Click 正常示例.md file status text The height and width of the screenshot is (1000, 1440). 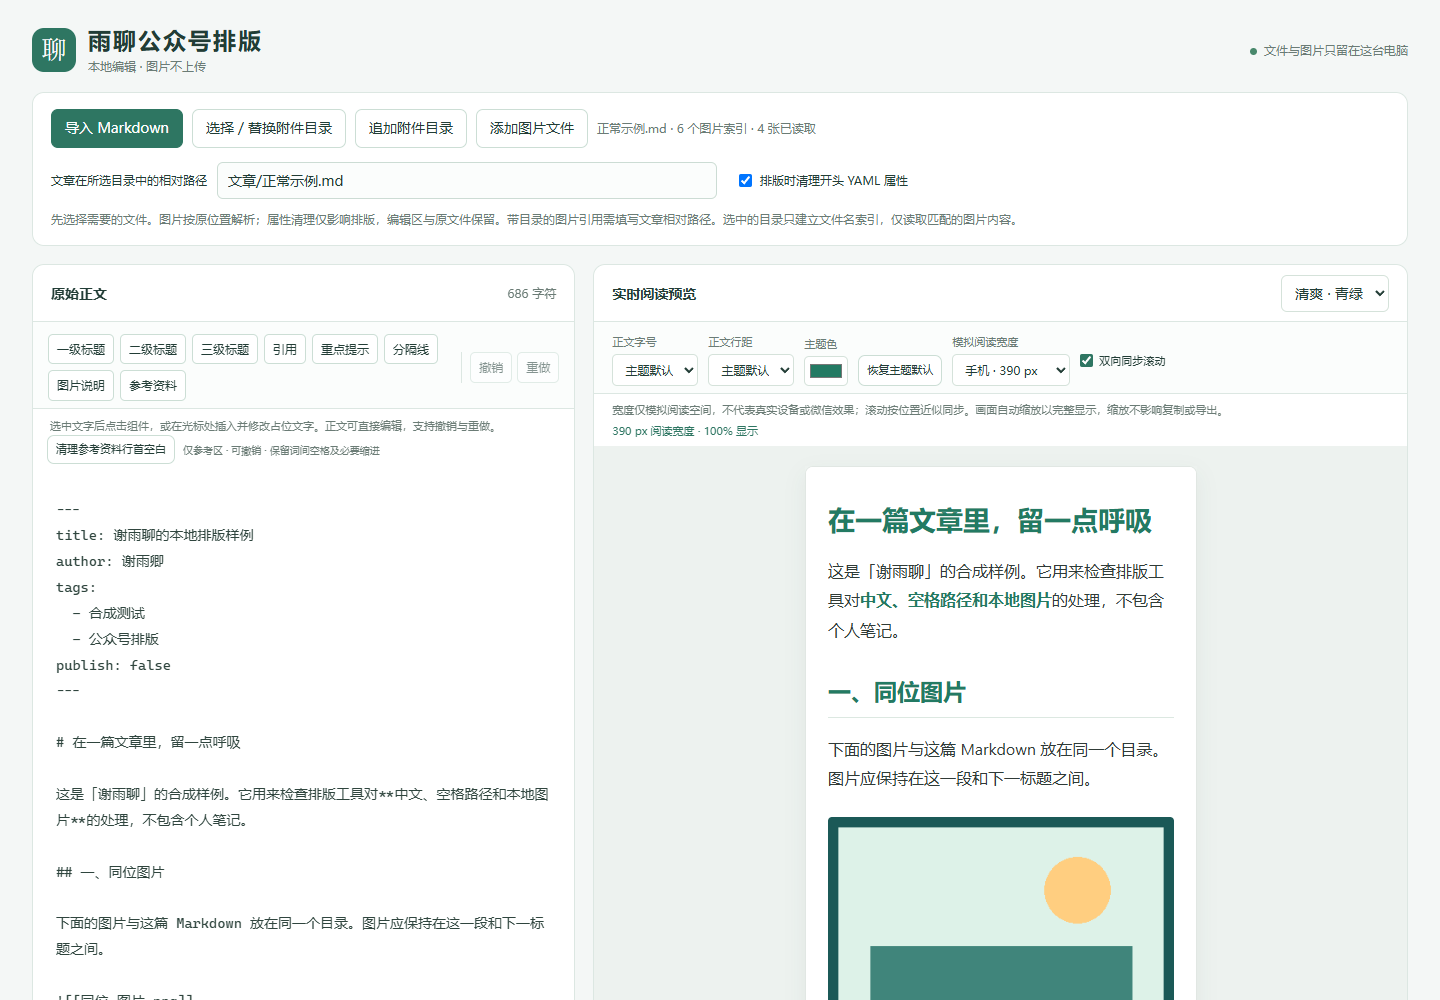pyautogui.click(x=706, y=129)
